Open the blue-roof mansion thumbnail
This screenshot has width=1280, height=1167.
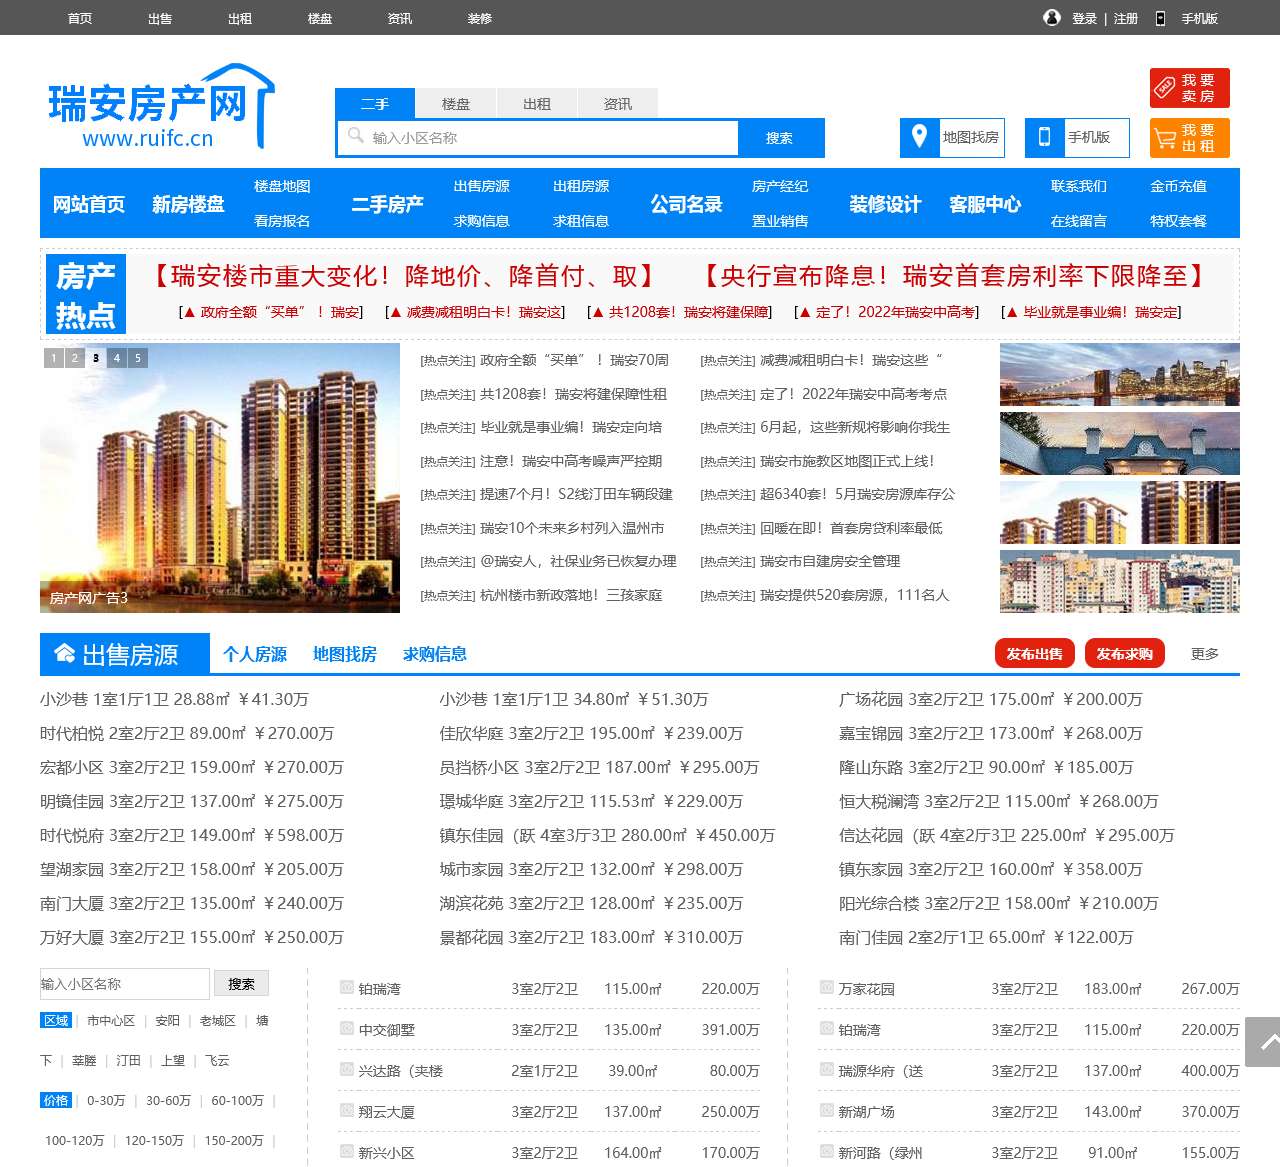[x=1120, y=443]
